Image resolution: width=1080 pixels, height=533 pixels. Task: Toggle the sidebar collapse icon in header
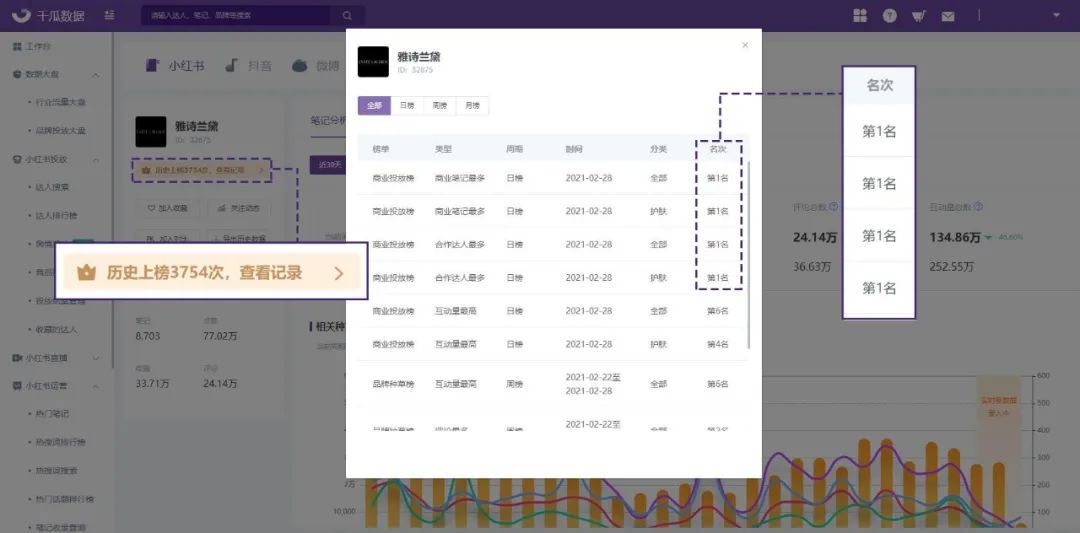110,15
